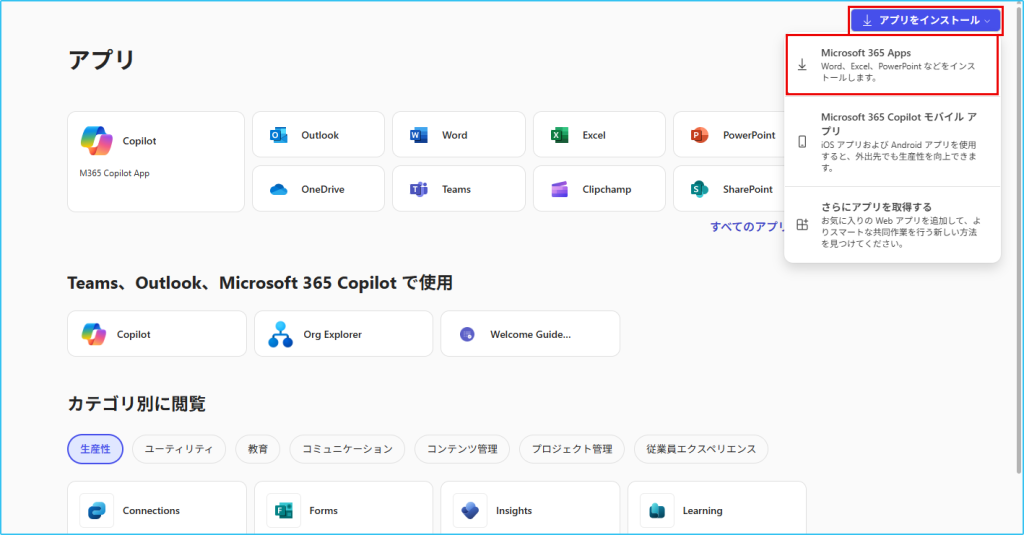Viewport: 1024px width, 535px height.
Task: Open the Forms card label
Action: pos(323,511)
